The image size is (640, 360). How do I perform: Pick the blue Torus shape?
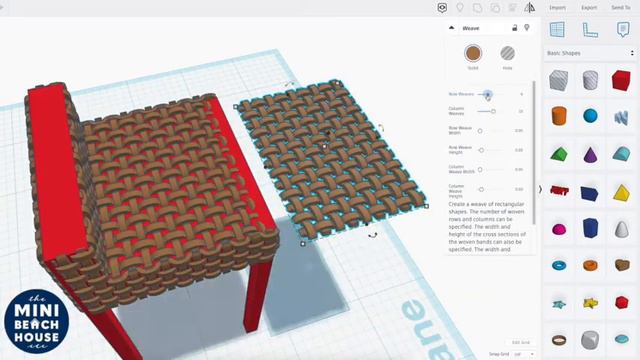click(x=559, y=266)
